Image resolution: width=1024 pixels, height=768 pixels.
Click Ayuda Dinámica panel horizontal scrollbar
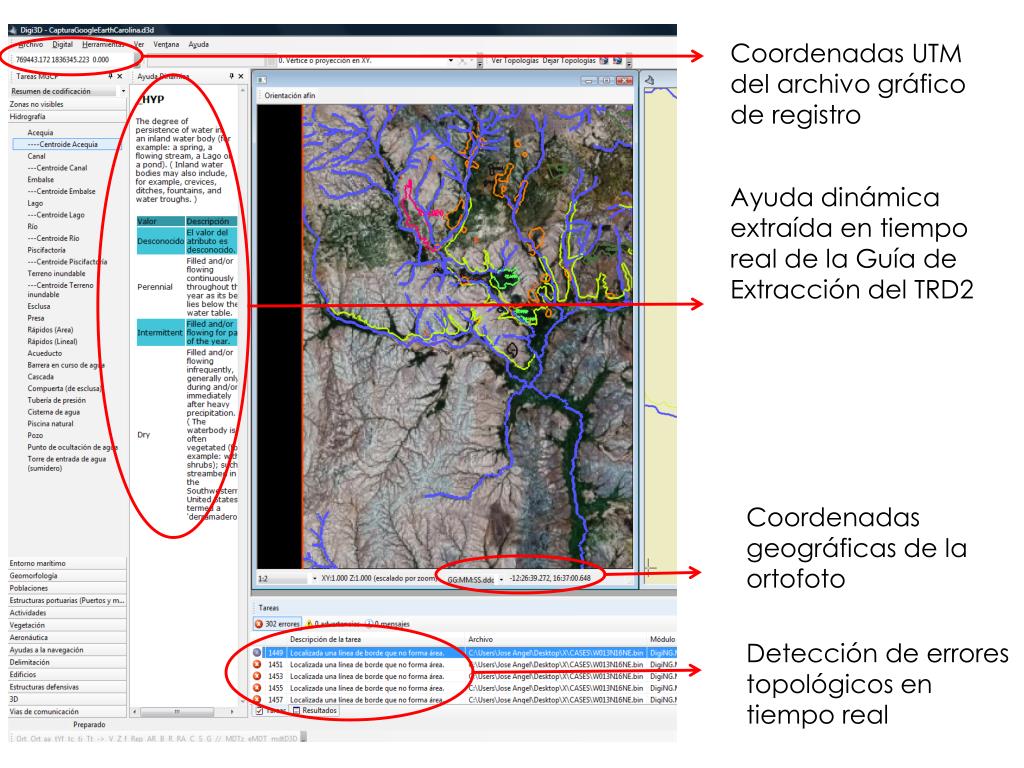click(184, 711)
